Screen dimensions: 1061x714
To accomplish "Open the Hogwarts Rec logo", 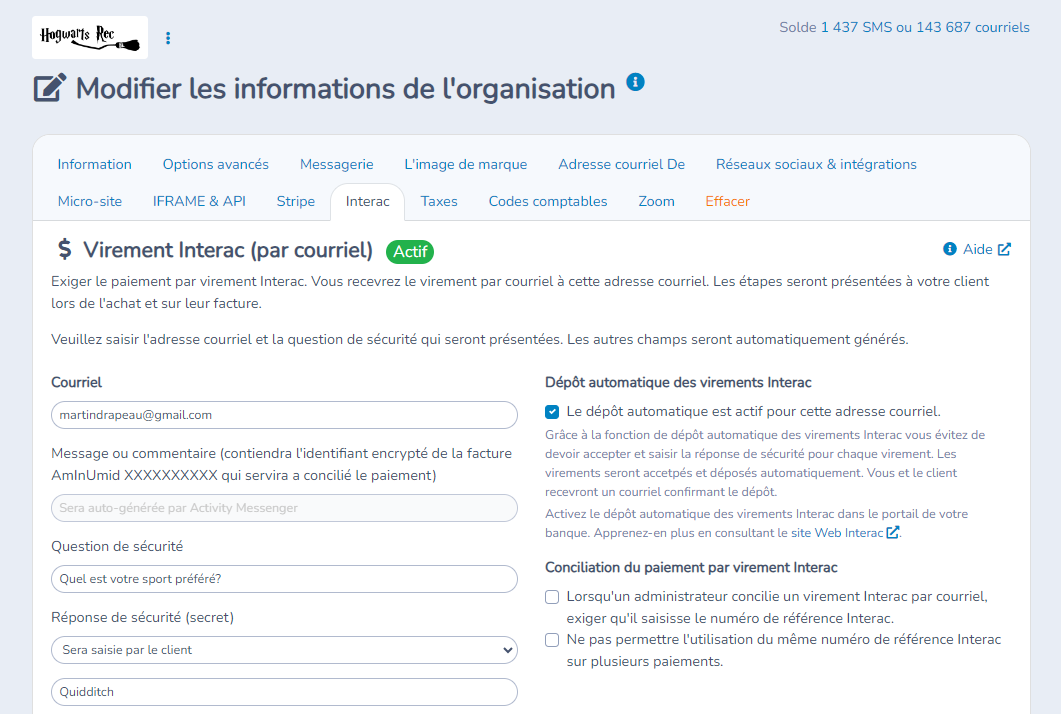I will pos(90,37).
